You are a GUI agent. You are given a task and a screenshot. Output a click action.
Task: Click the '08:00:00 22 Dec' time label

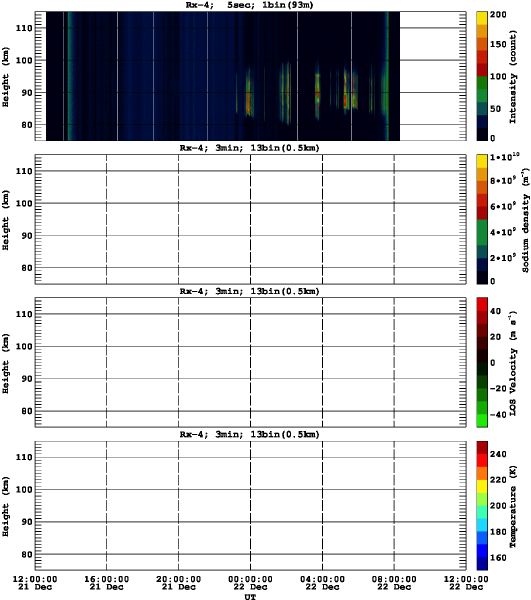394,583
